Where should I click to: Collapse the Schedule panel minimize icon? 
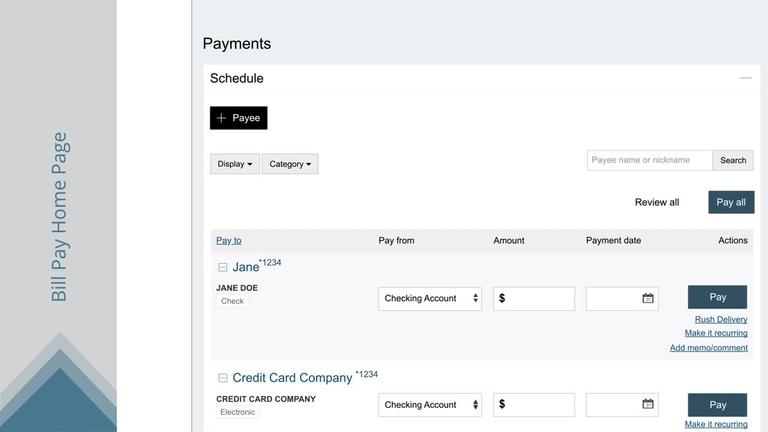[x=745, y=78]
